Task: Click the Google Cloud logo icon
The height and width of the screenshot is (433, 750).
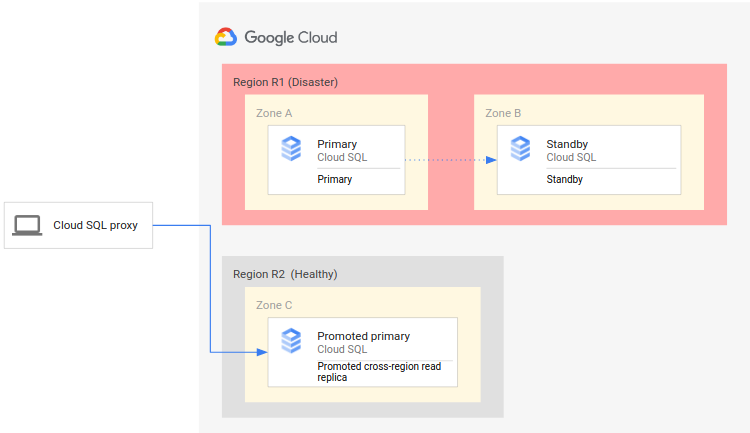Action: click(225, 37)
